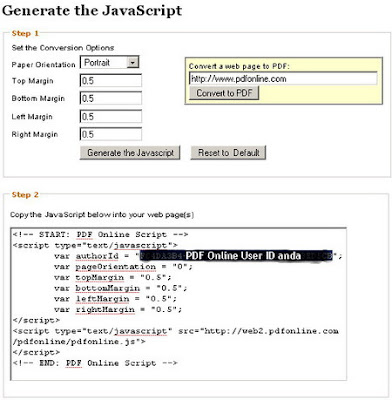392x400 pixels.
Task: Click the 'Generate the JavaScript' page heading
Action: click(92, 10)
